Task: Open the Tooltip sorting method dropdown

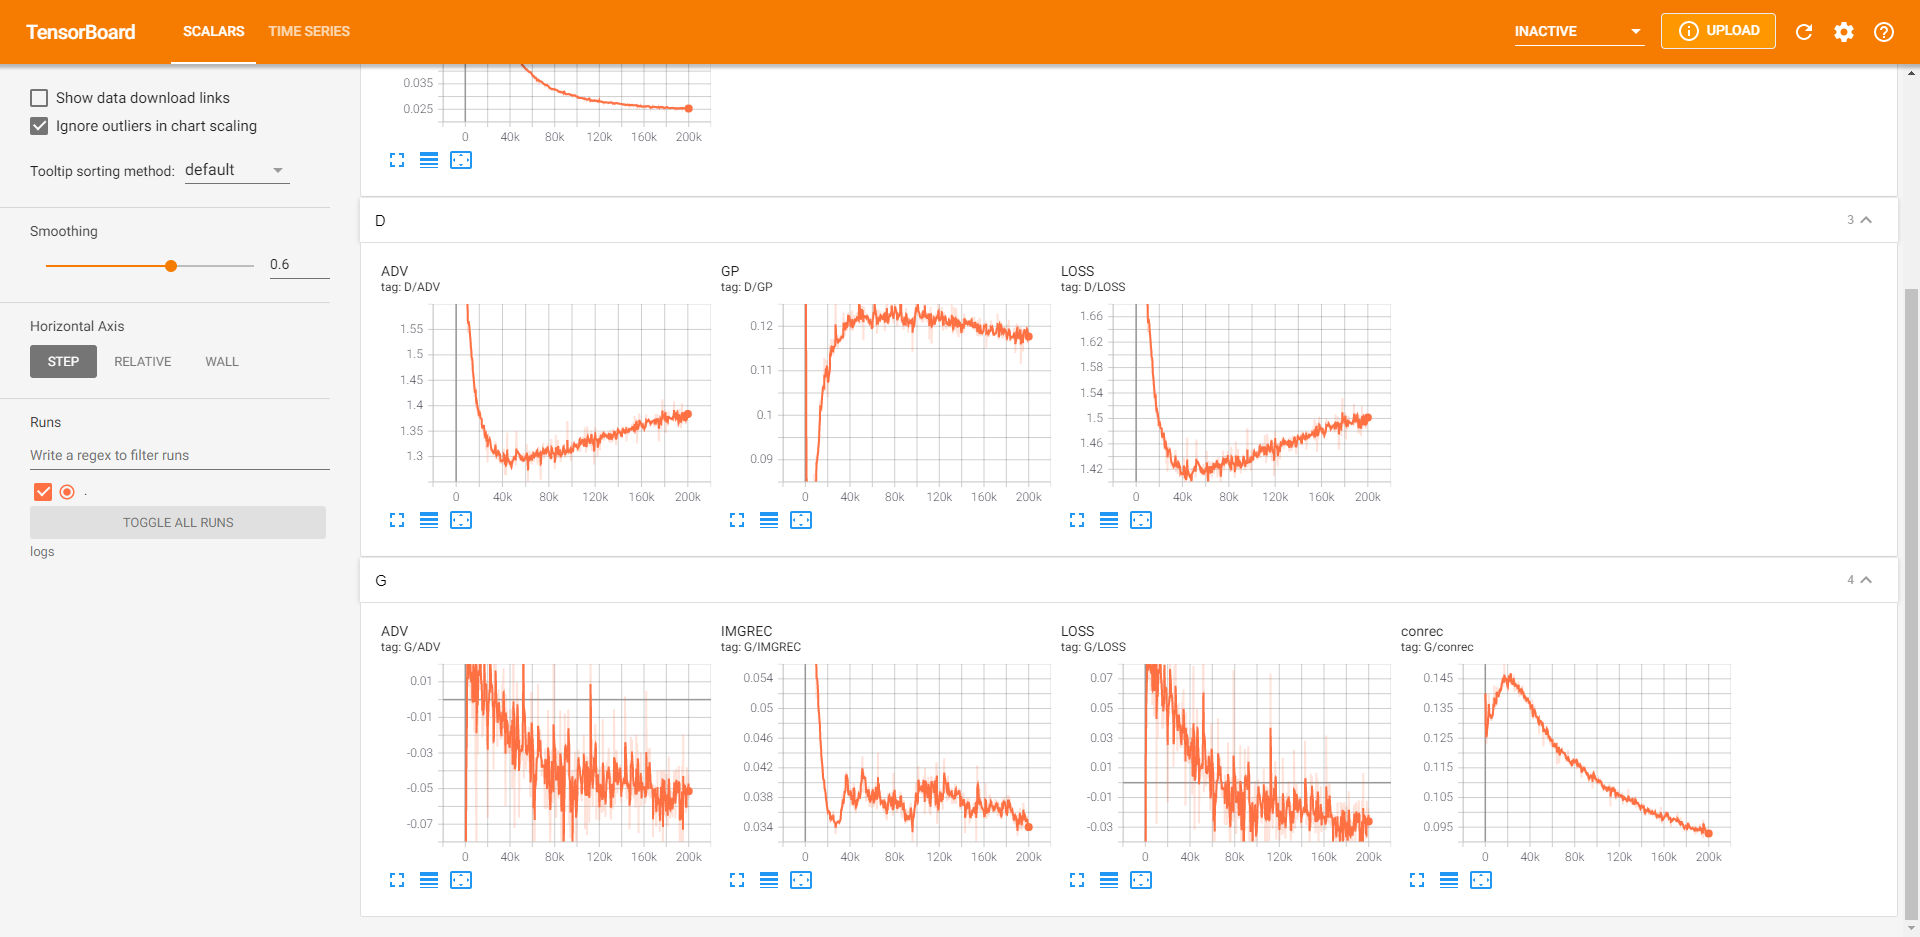Action: pyautogui.click(x=236, y=169)
